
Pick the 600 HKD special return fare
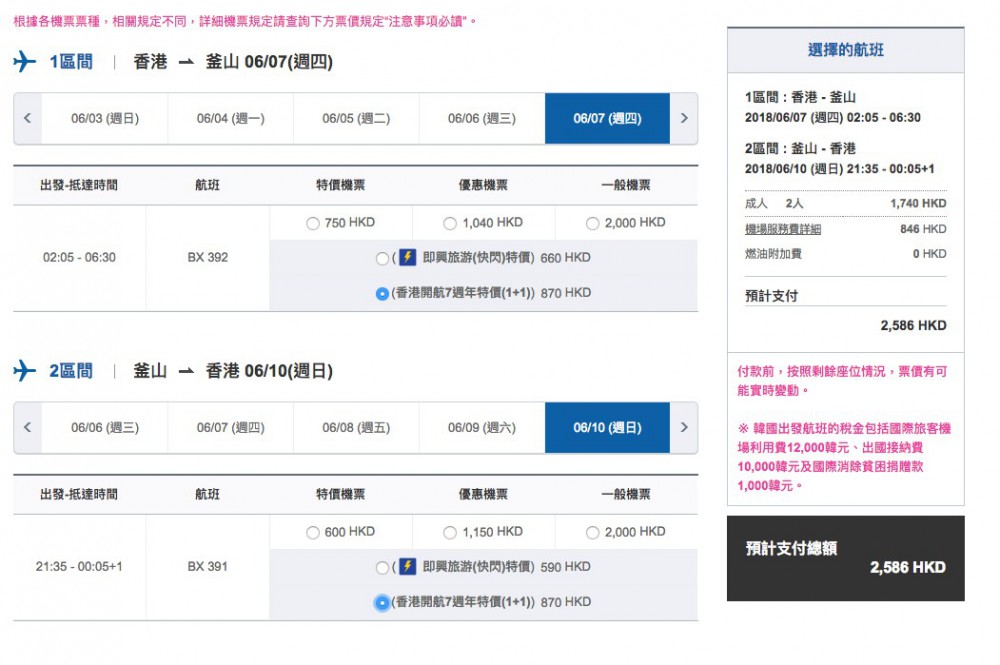tap(313, 533)
